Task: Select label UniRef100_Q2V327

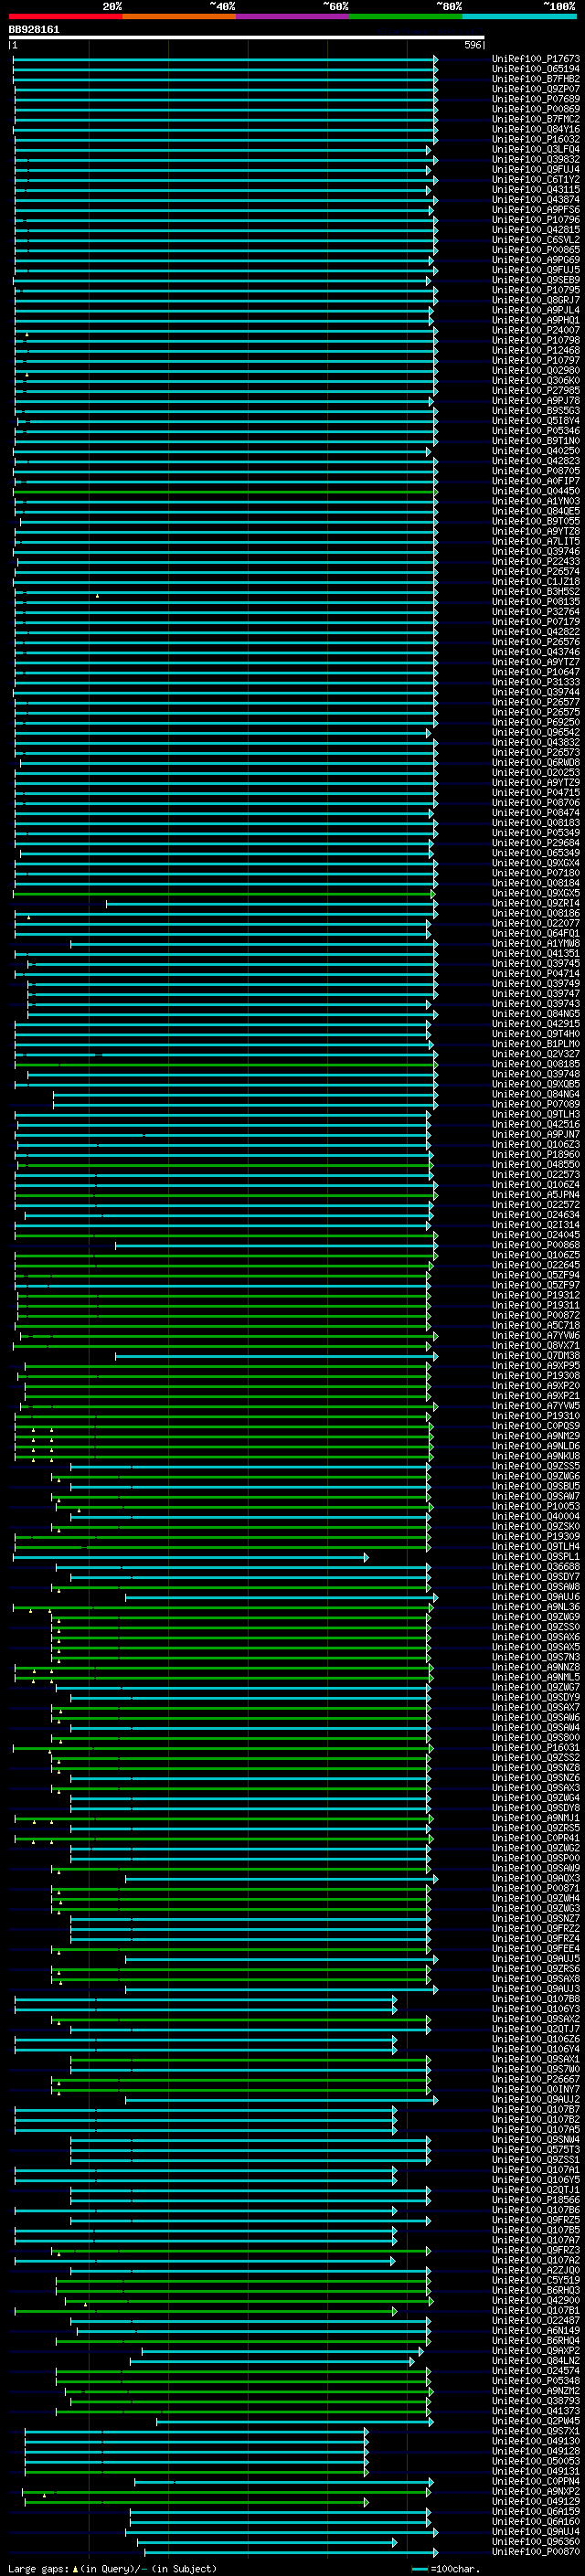Action: click(536, 1054)
